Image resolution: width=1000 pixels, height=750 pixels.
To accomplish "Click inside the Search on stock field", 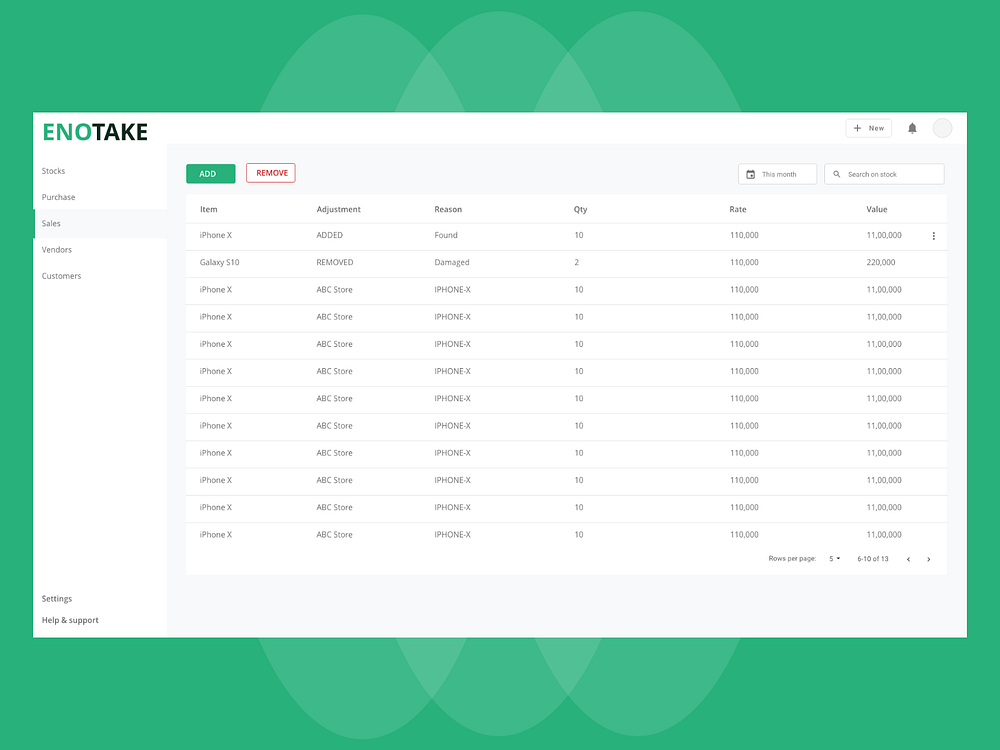I will (890, 174).
